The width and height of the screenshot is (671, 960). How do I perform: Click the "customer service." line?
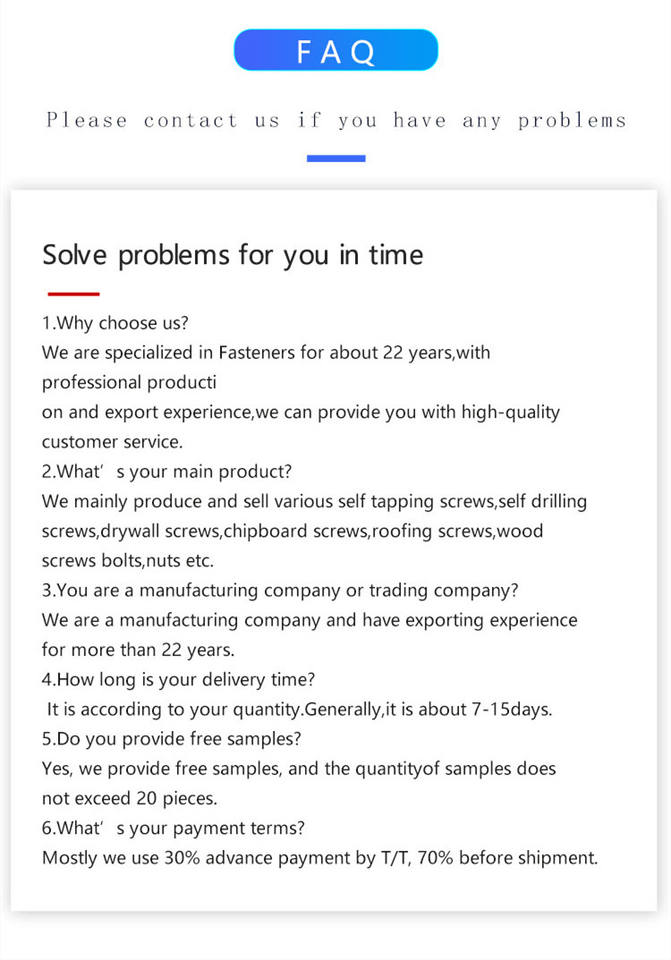click(113, 441)
